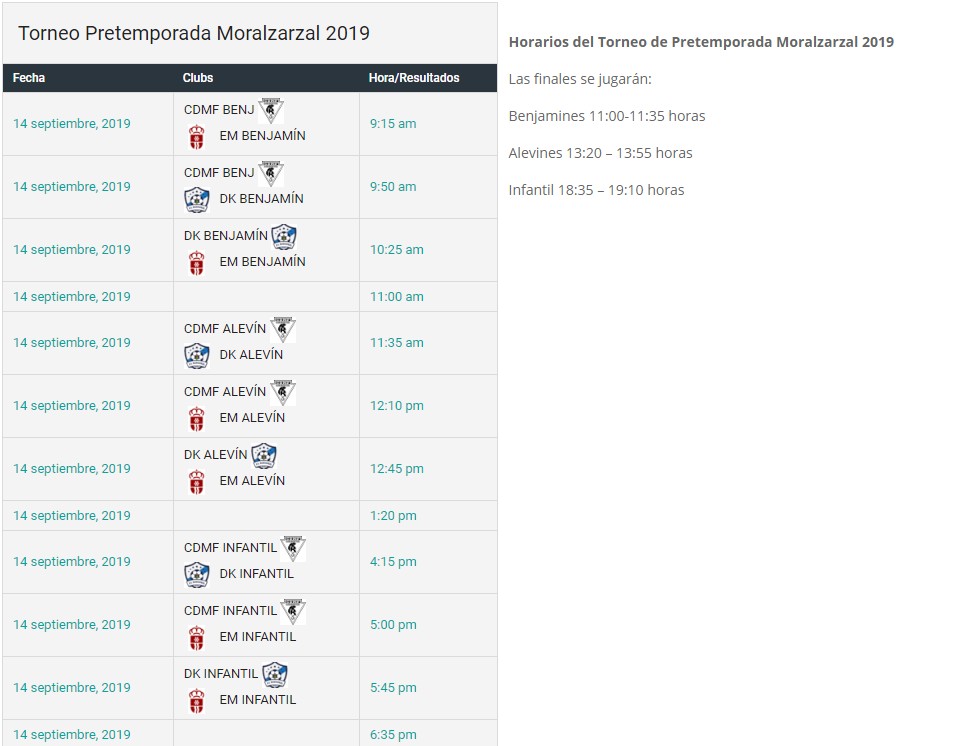
Task: Open the 5:45 pm match time link
Action: [393, 688]
